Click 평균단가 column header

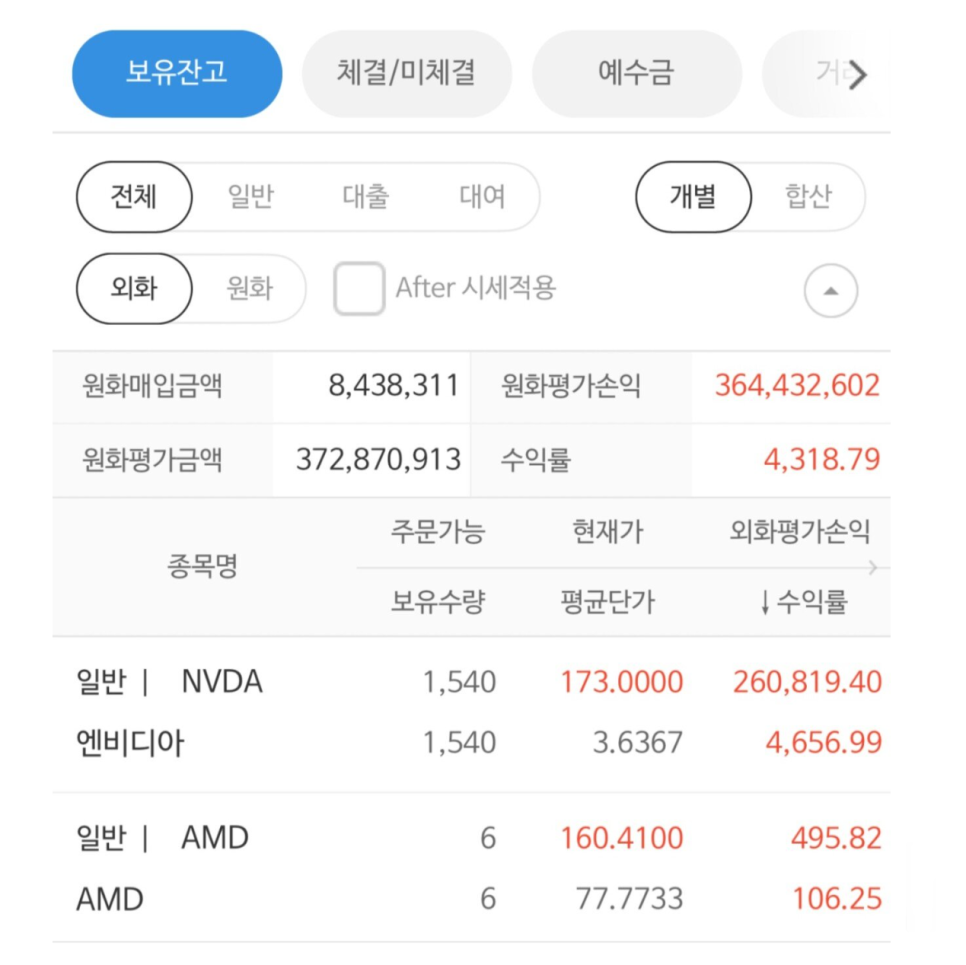tap(607, 601)
